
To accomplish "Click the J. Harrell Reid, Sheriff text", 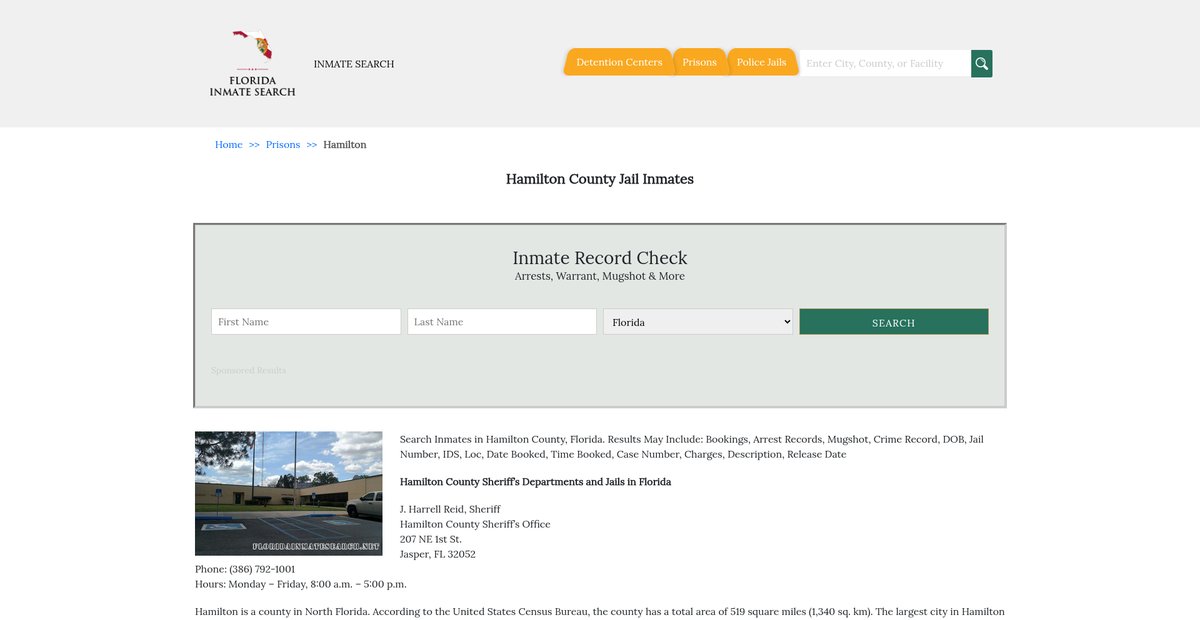I will point(450,509).
